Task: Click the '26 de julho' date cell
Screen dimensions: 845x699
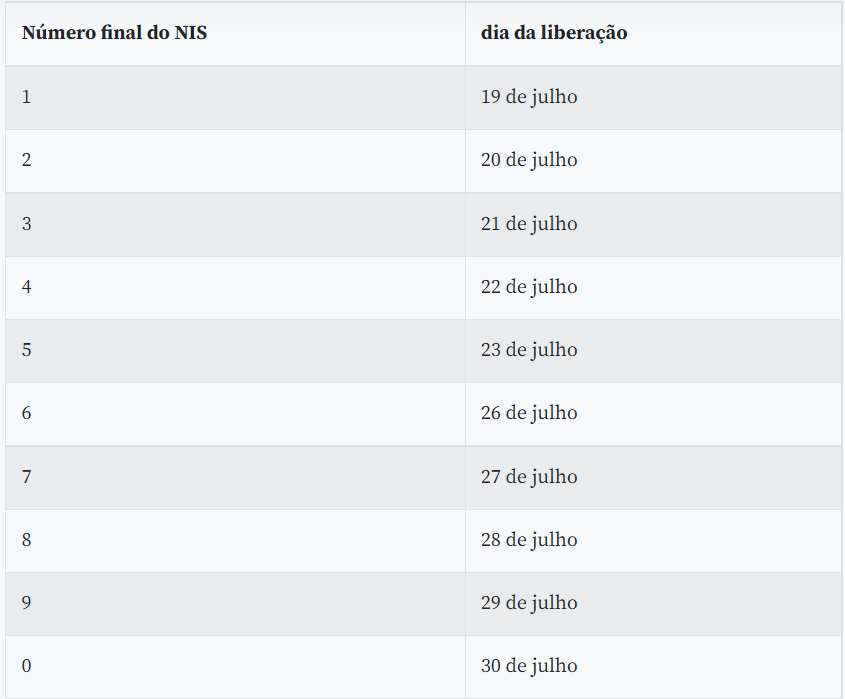Action: 653,414
